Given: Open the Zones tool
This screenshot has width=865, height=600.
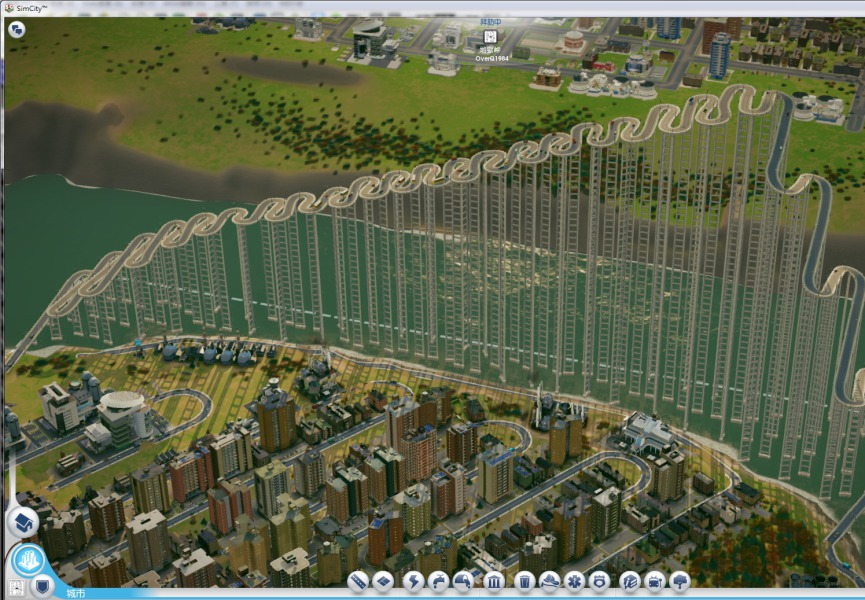Looking at the screenshot, I should click(x=383, y=581).
